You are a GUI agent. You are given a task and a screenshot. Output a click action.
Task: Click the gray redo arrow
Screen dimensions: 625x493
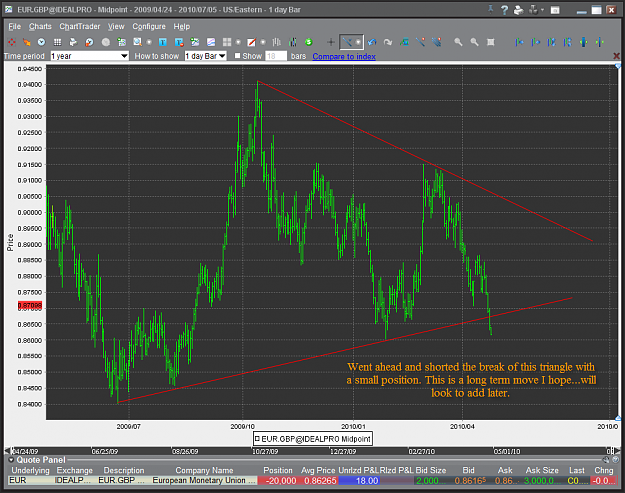pyautogui.click(x=388, y=42)
